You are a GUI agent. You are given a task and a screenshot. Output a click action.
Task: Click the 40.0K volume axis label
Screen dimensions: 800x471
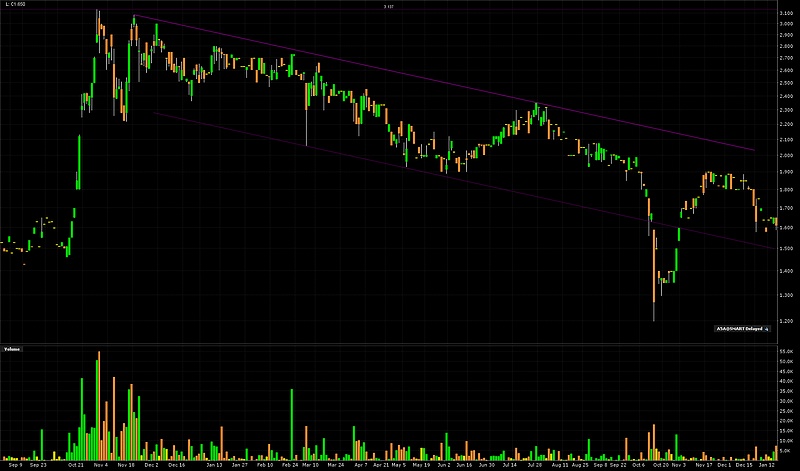[786, 381]
